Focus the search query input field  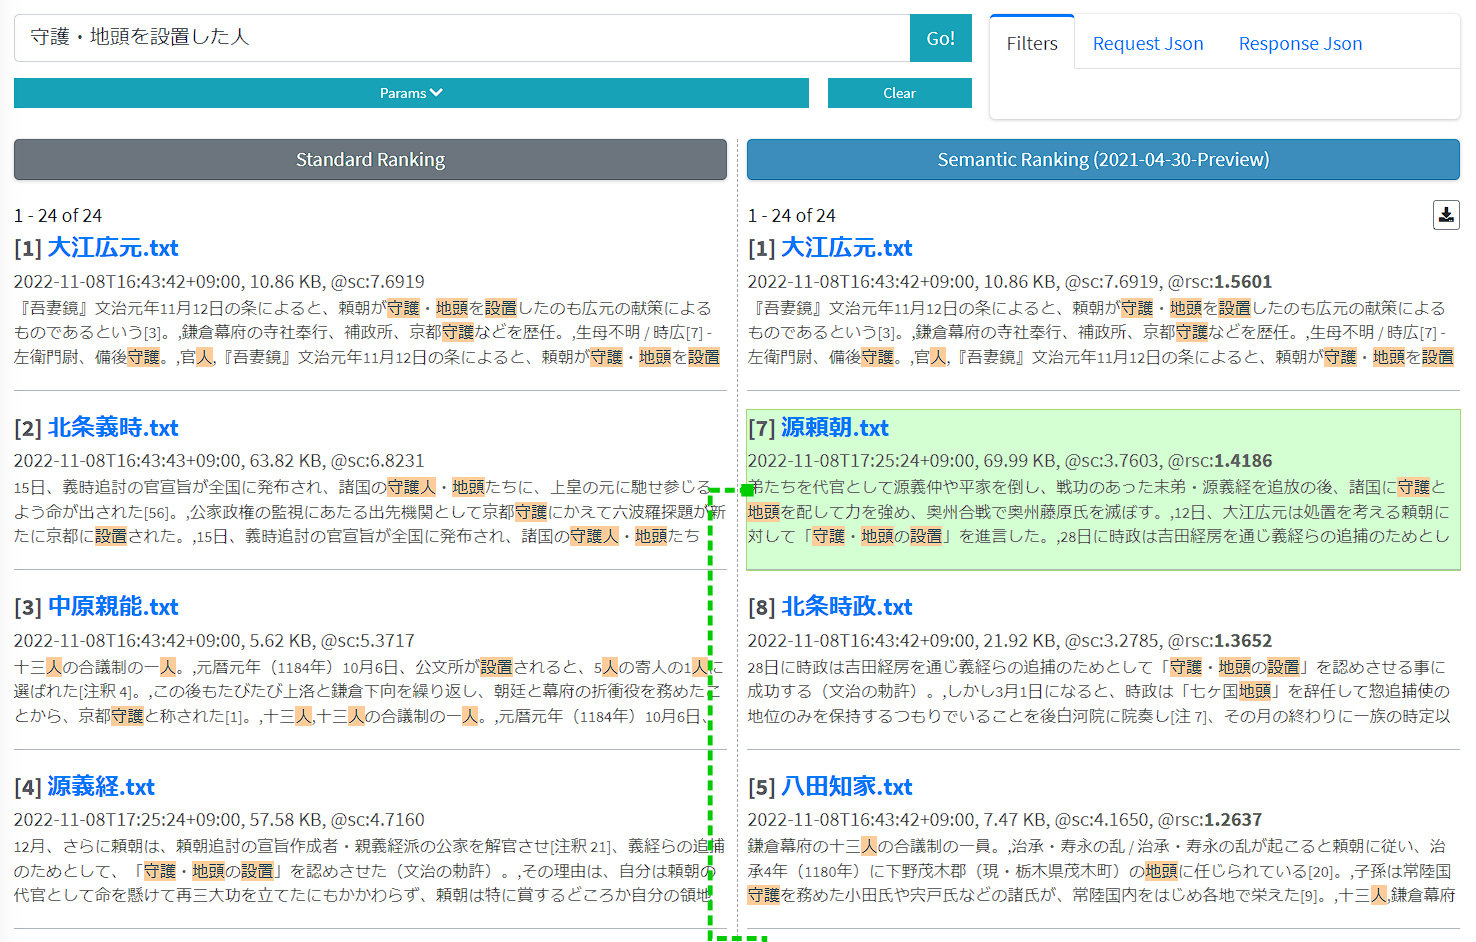coord(462,38)
